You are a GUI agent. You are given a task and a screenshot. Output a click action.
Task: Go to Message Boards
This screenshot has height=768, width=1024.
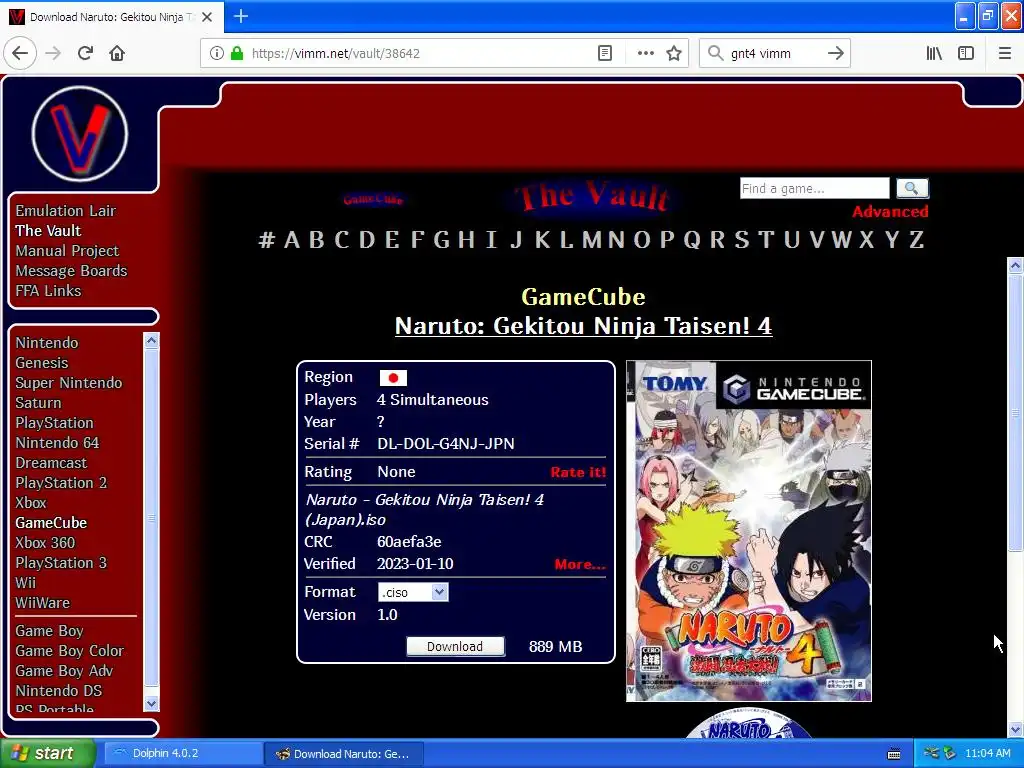(71, 271)
